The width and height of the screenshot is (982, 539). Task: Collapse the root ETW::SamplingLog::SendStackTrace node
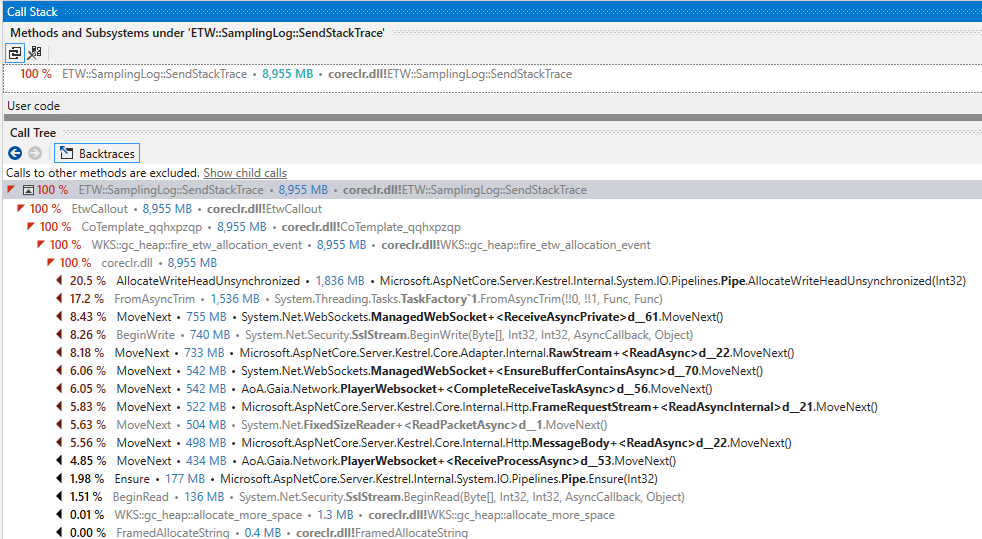11,190
